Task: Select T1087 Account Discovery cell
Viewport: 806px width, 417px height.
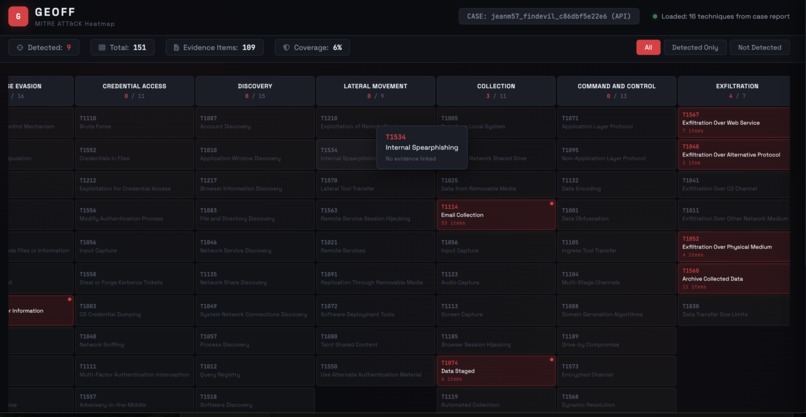Action: click(x=255, y=122)
